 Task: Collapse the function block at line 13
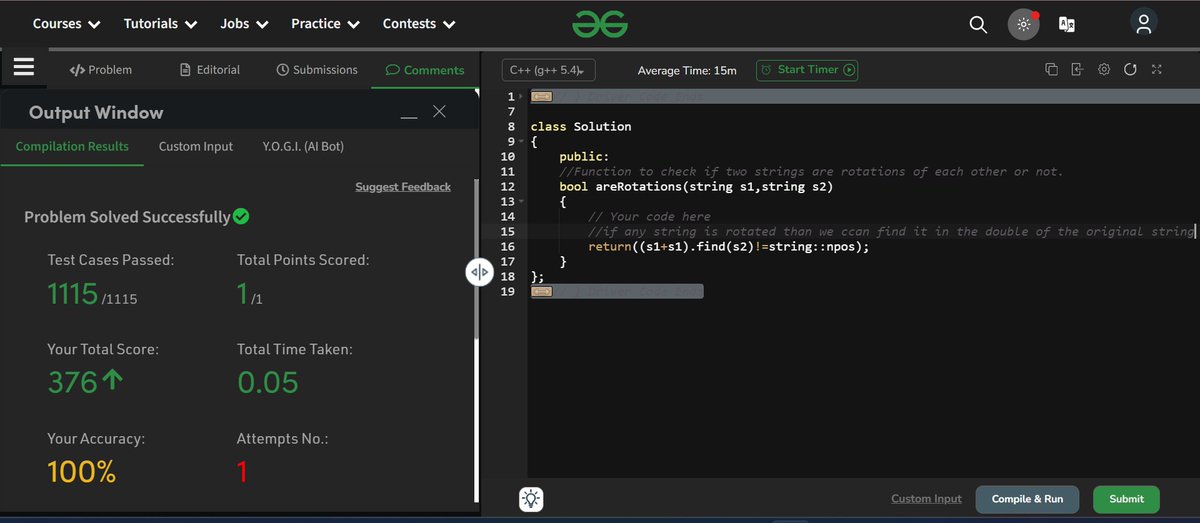pos(520,202)
